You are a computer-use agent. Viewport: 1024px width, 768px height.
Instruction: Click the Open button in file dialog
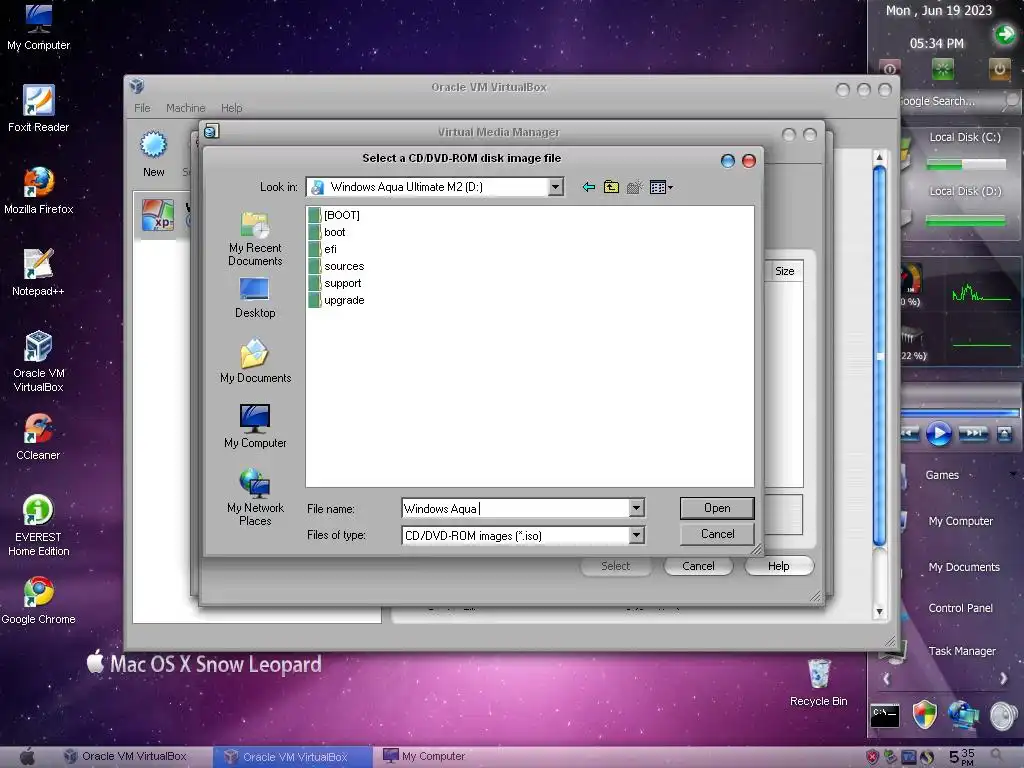click(717, 508)
